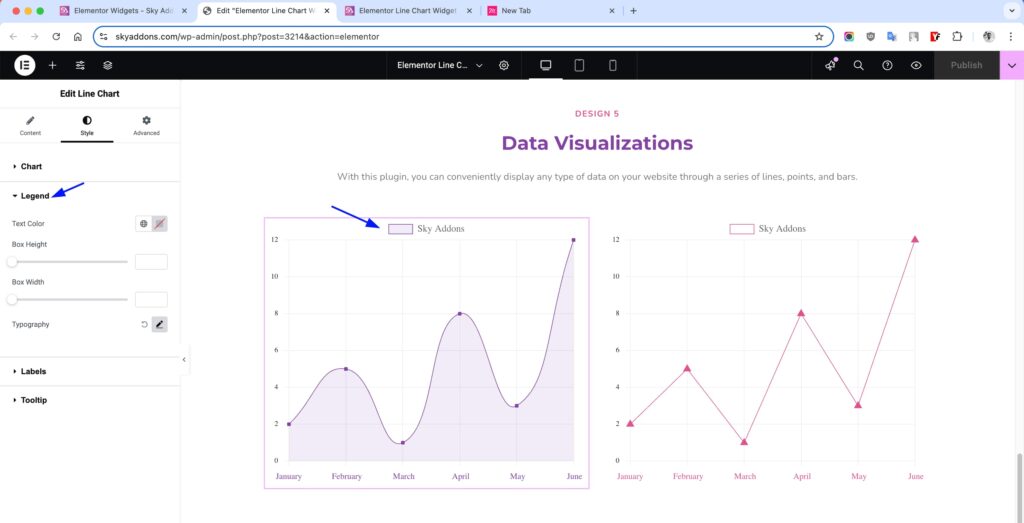Collapse the Legend section
This screenshot has width=1024, height=523.
[90, 196]
